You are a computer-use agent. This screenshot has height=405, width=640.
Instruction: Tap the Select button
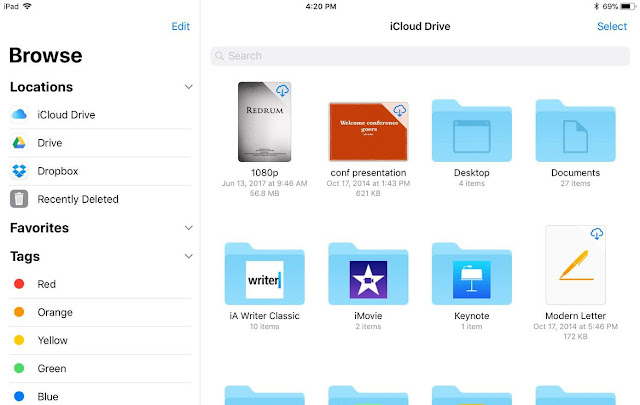click(x=611, y=27)
